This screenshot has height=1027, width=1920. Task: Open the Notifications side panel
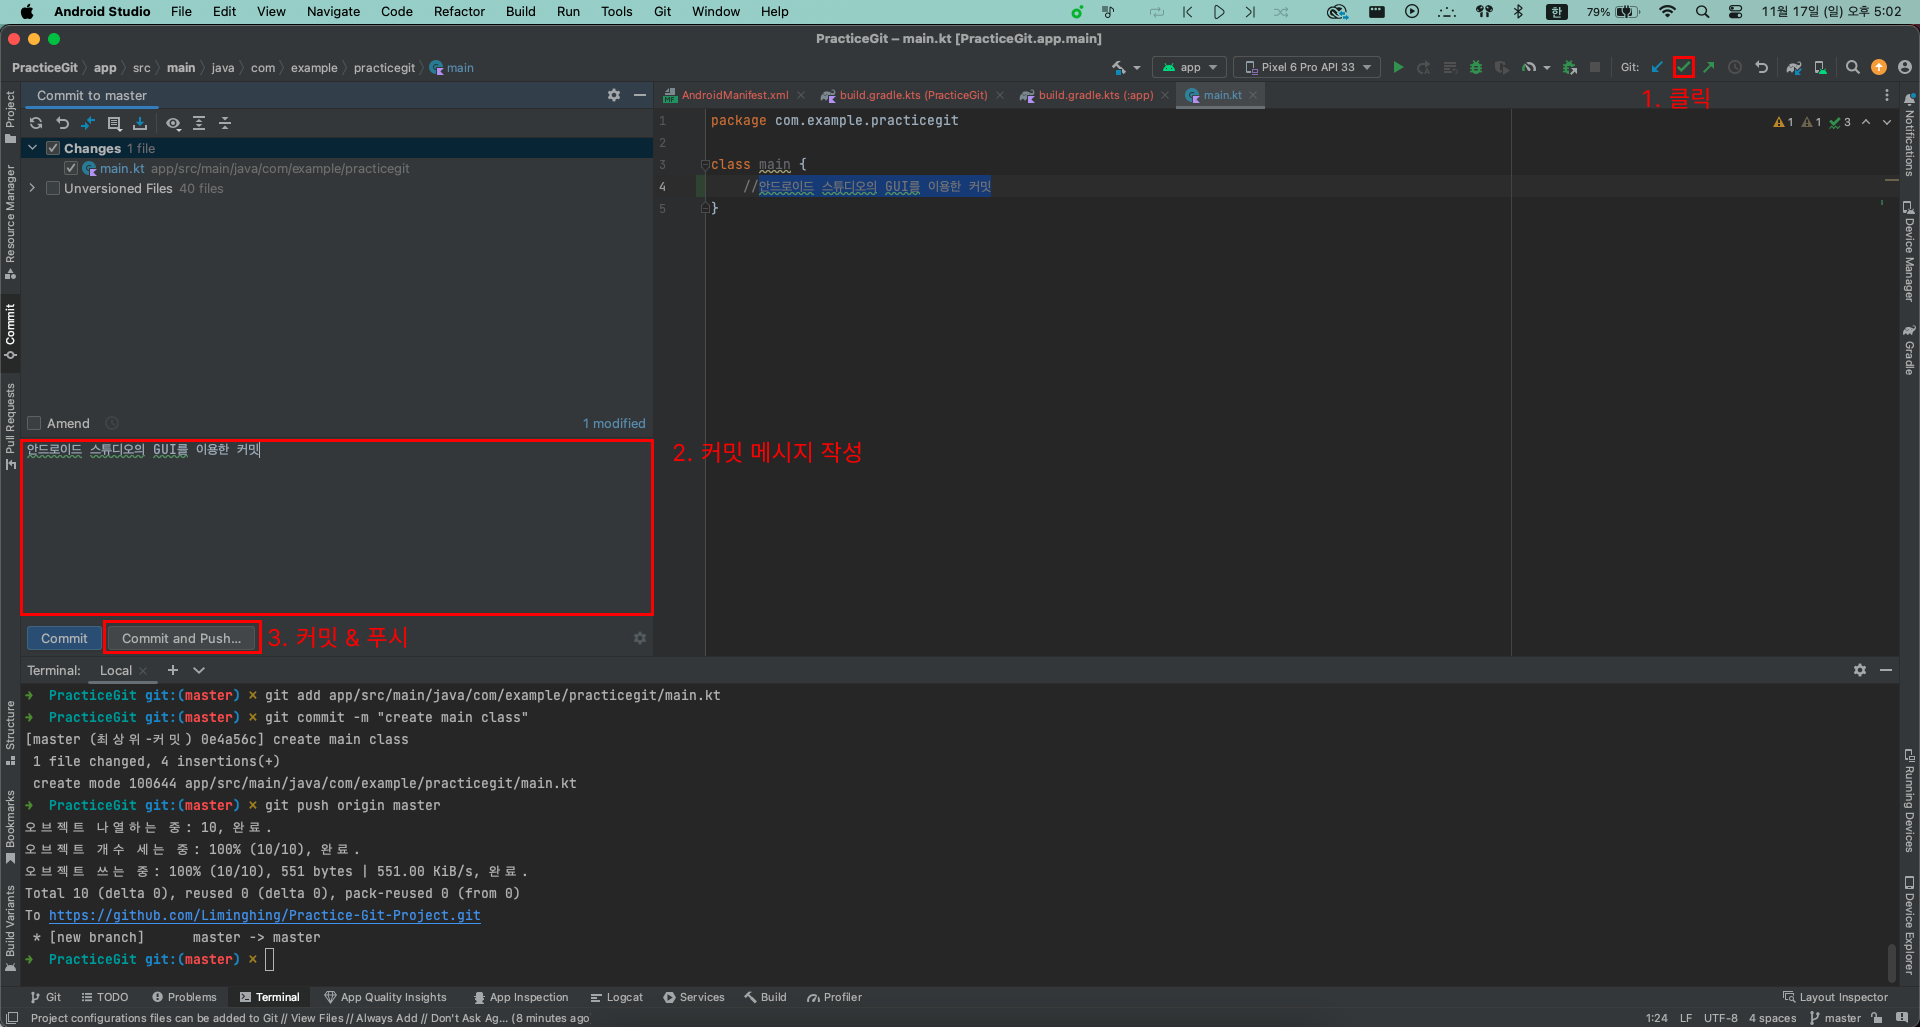point(1909,136)
